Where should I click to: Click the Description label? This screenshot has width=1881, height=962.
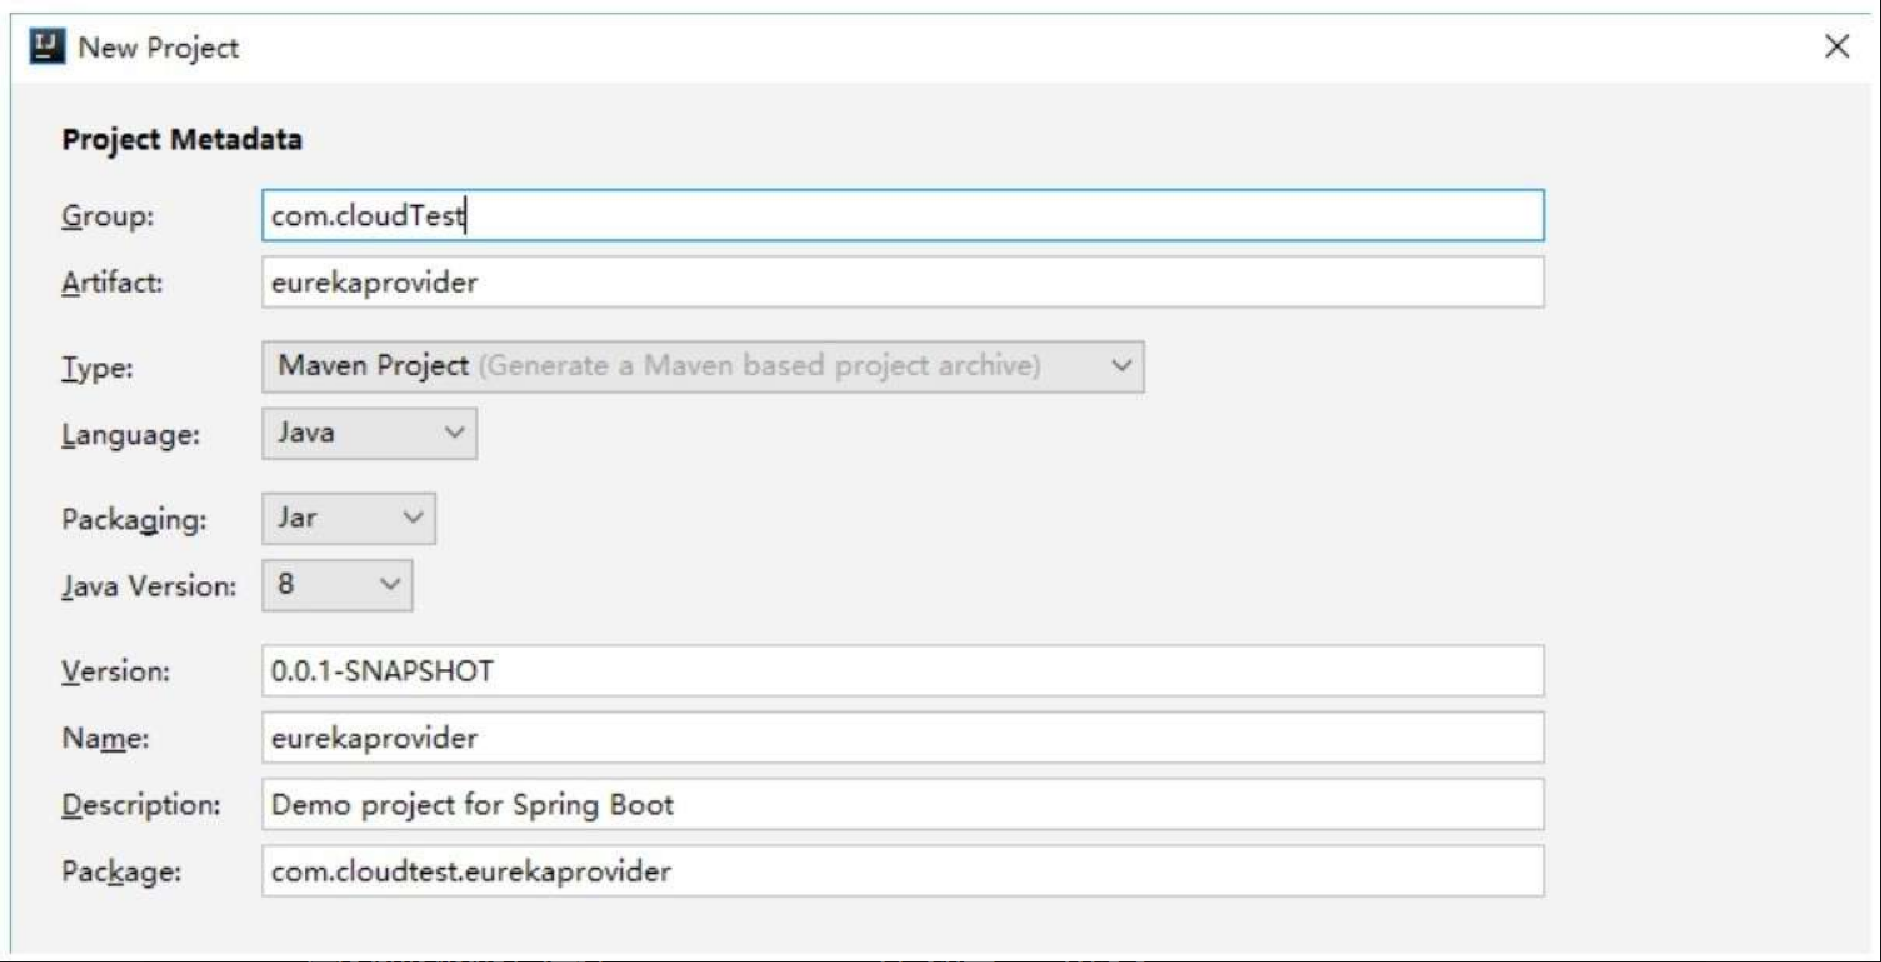click(x=141, y=805)
